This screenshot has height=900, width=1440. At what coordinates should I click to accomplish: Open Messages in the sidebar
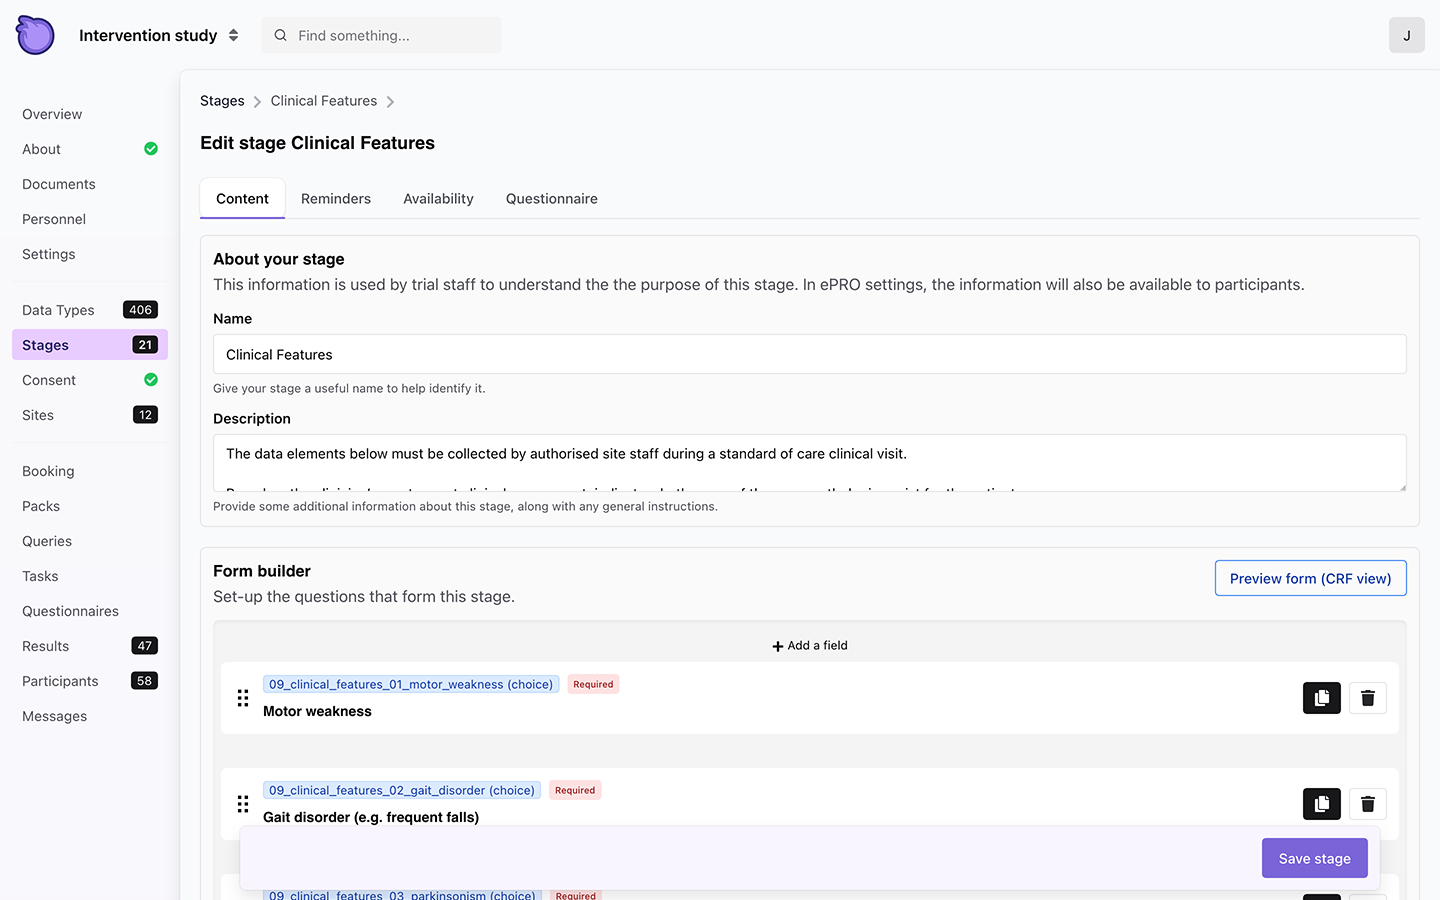click(x=54, y=716)
